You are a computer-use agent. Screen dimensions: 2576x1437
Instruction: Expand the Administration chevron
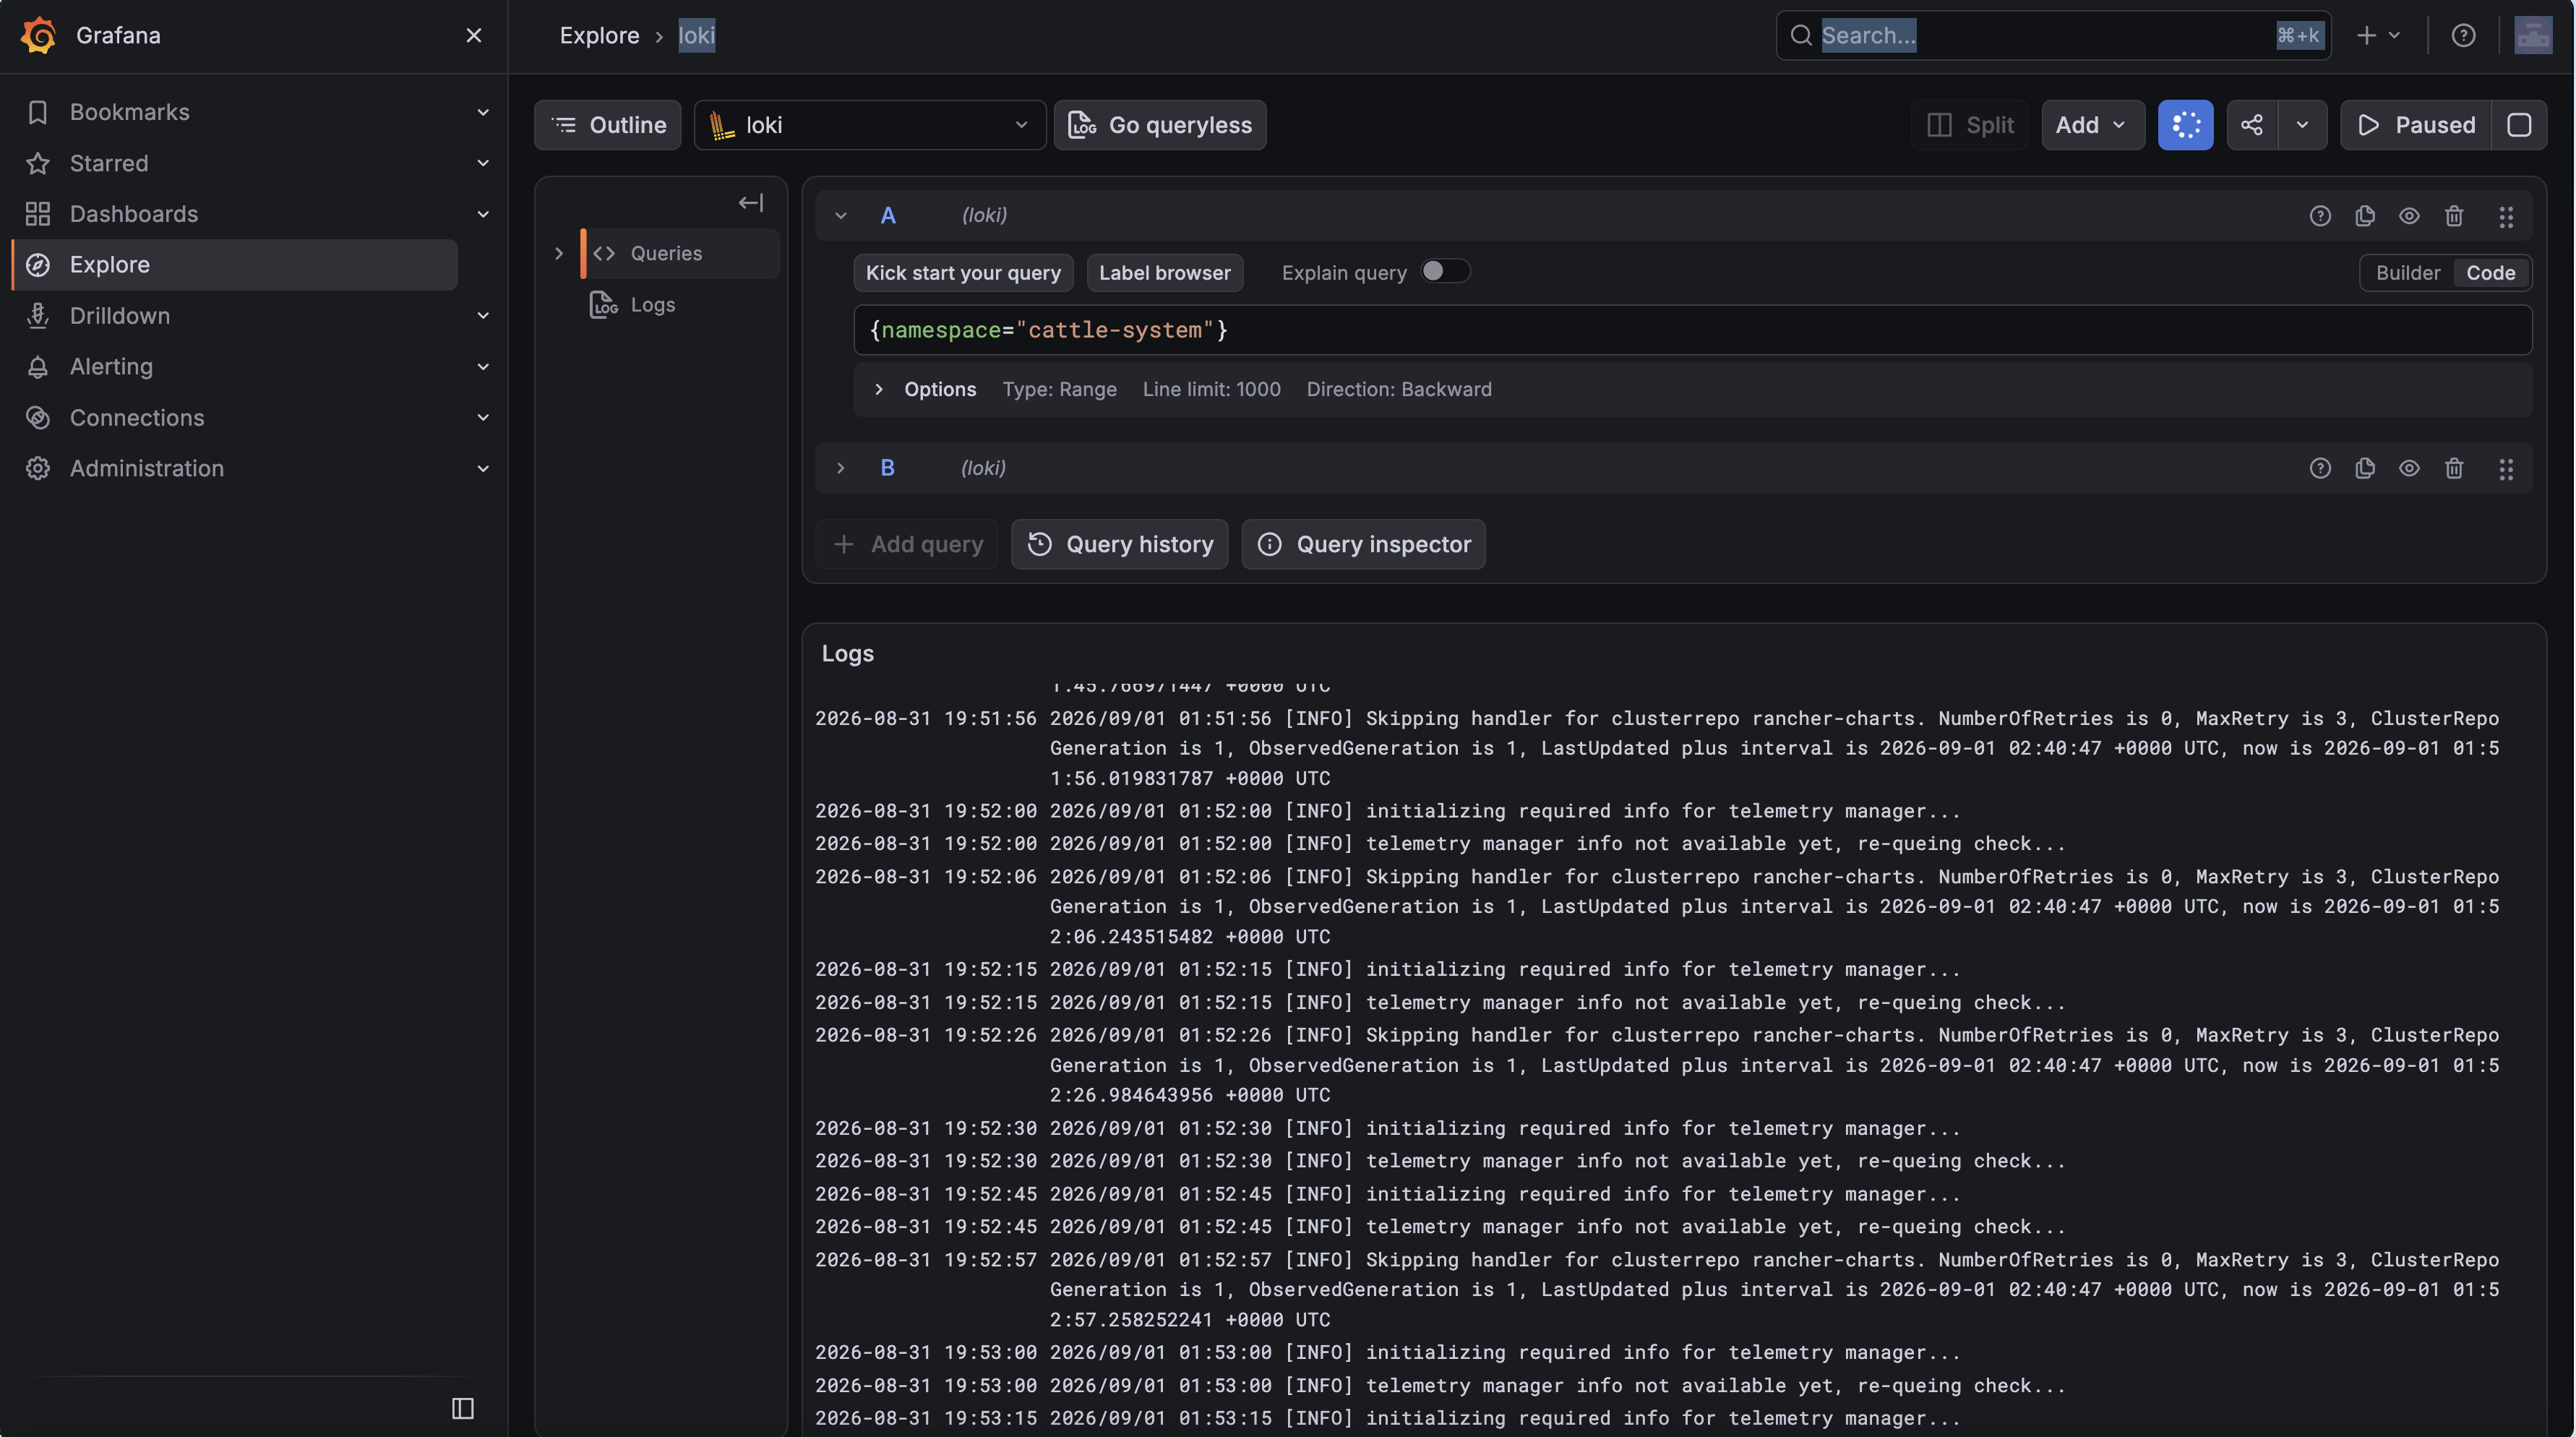[x=483, y=469]
